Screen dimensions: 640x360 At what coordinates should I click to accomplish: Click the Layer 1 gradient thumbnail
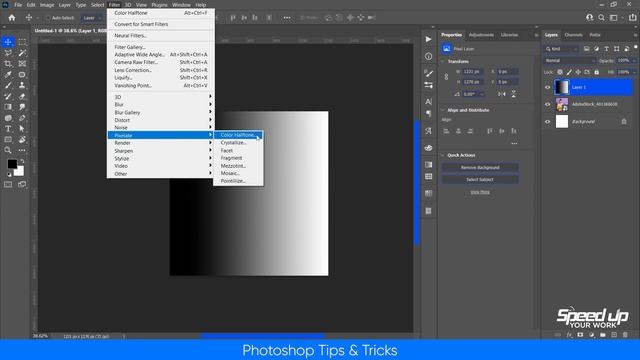[x=562, y=87]
